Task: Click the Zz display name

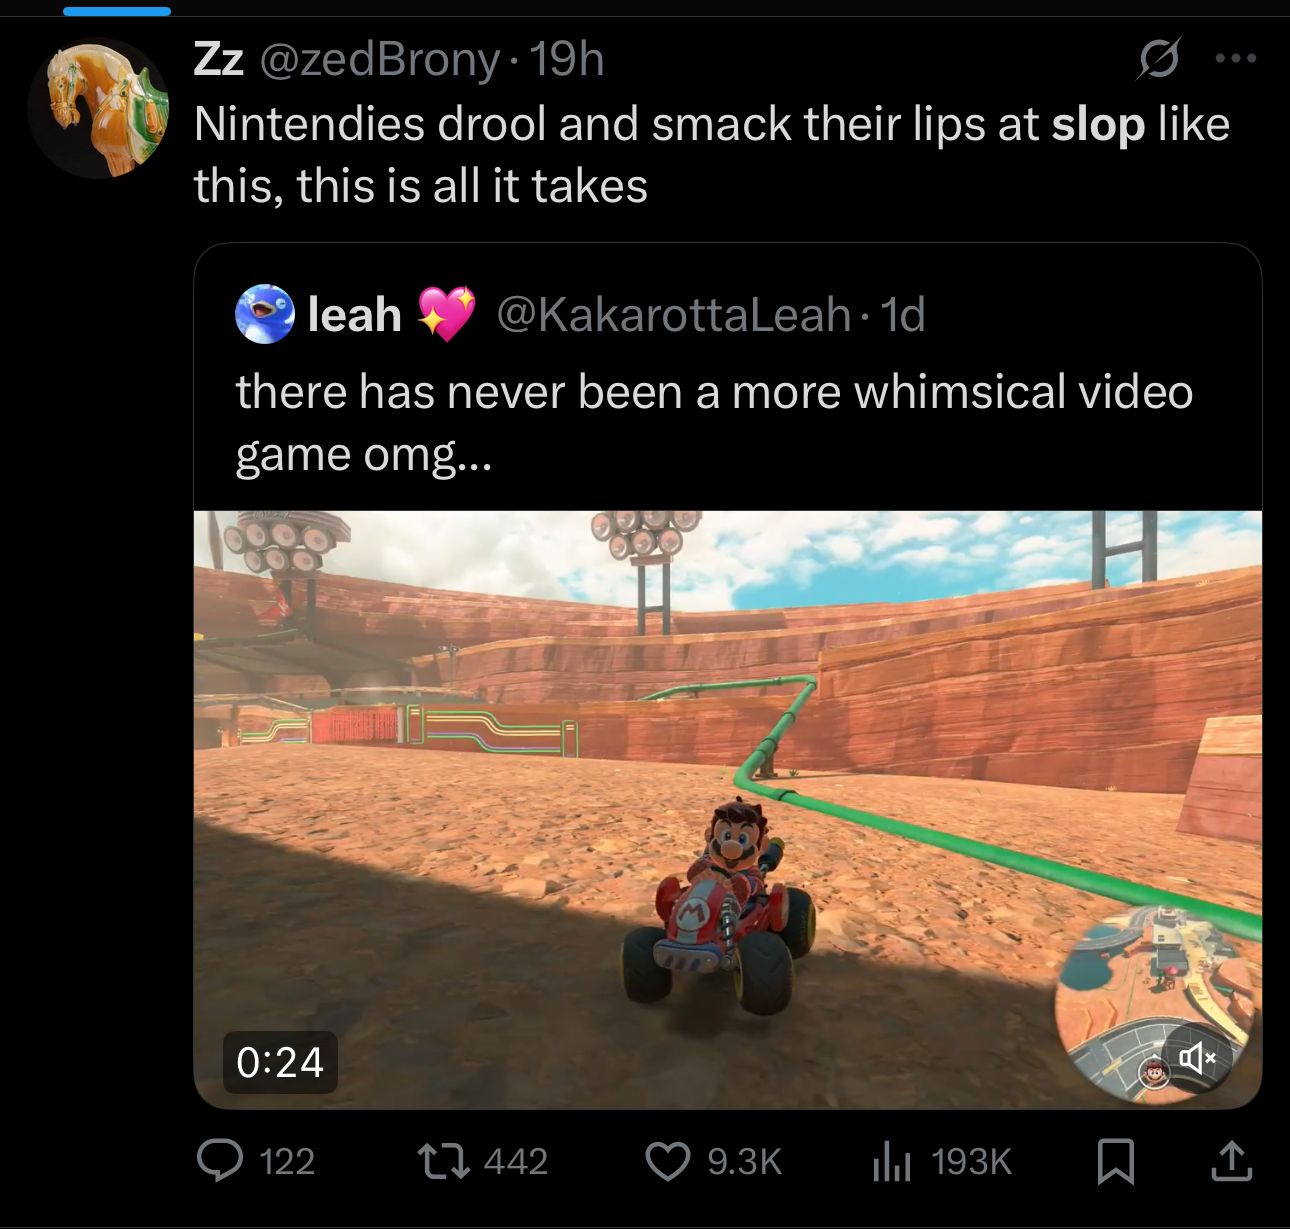Action: (x=219, y=59)
